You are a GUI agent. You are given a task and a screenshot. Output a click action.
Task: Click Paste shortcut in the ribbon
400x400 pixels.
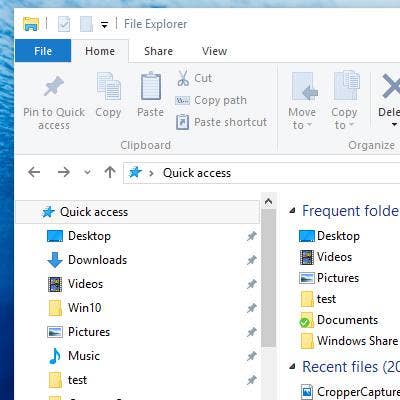(x=221, y=122)
